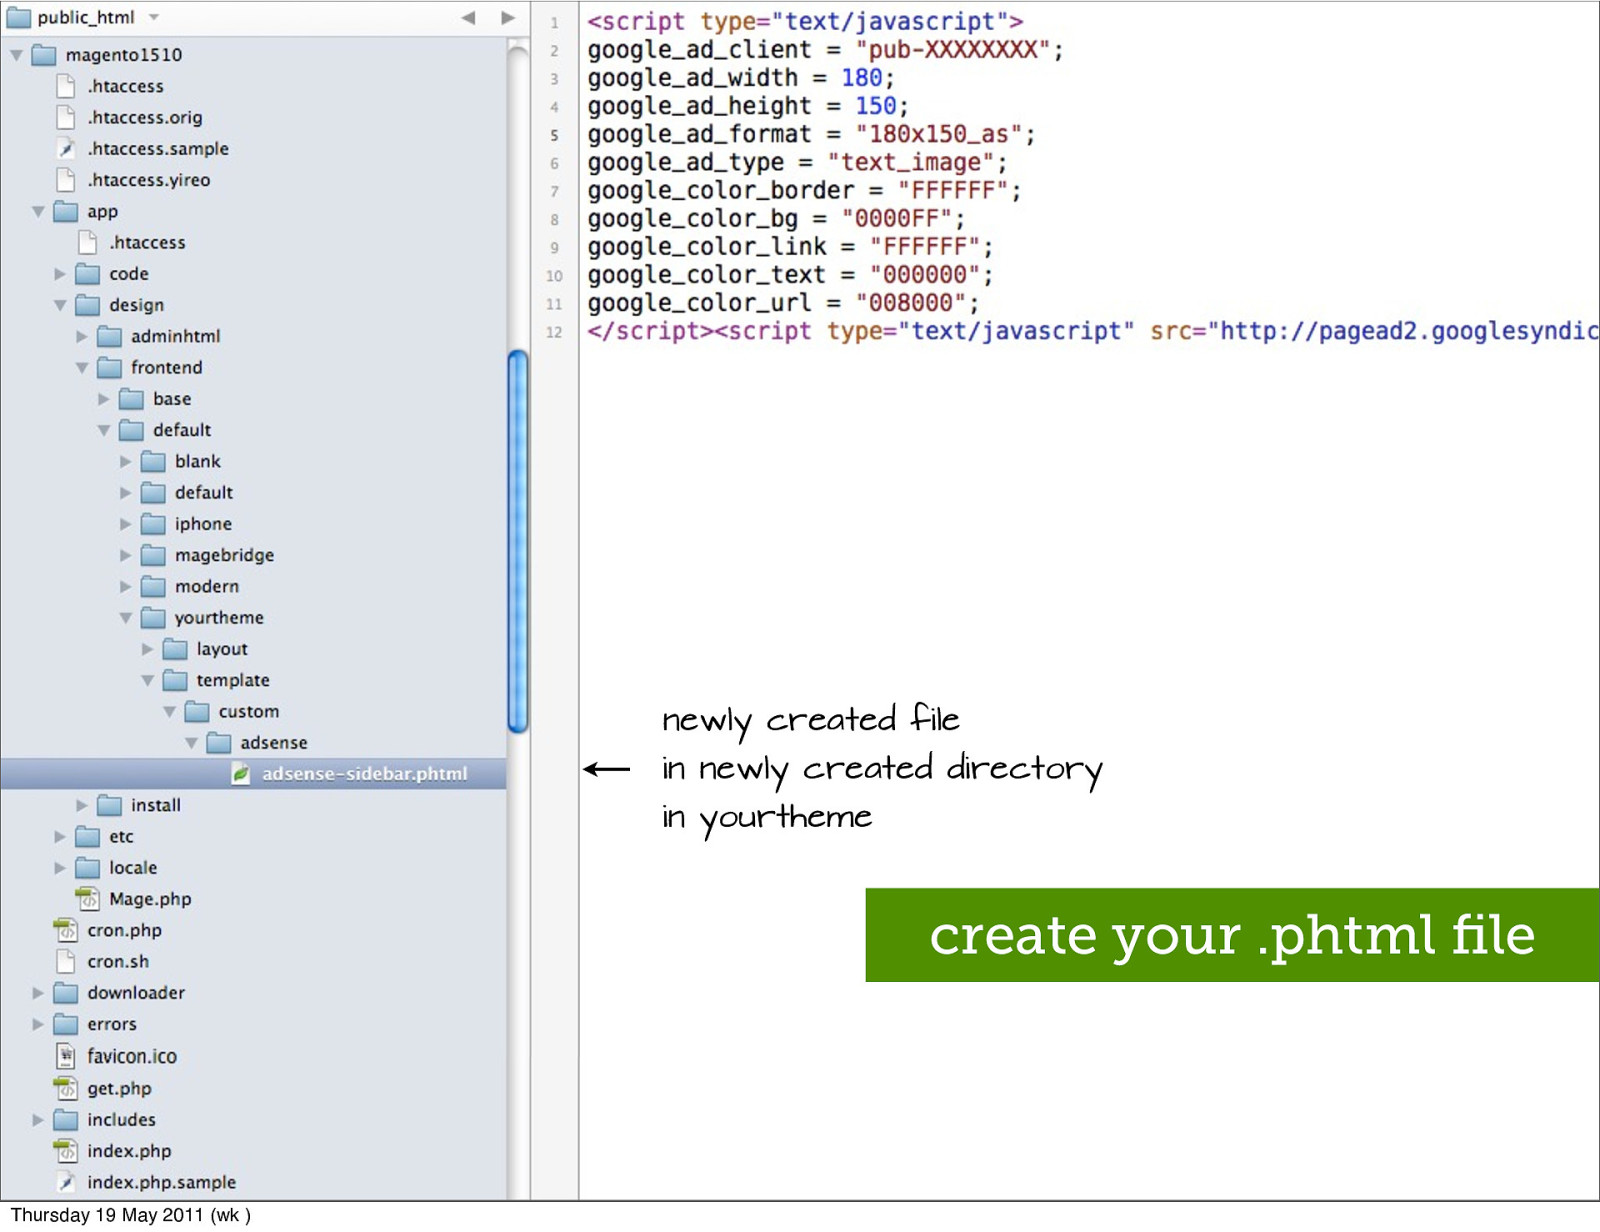Click line number 12 in gutter
This screenshot has width=1600, height=1232.
click(554, 332)
